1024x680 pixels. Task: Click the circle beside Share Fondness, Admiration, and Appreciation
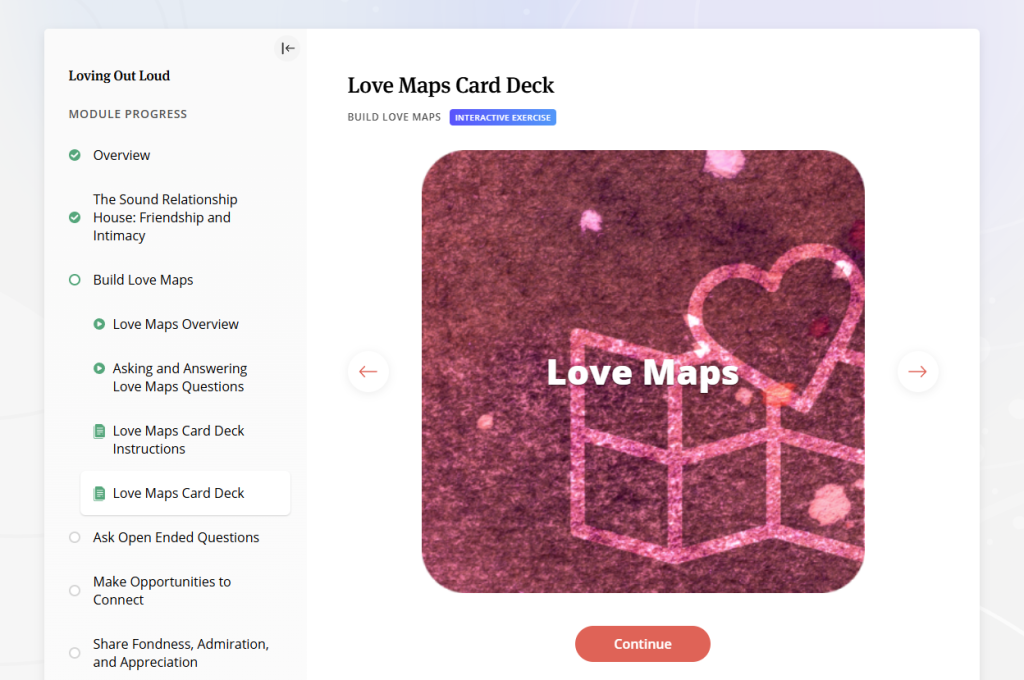pyautogui.click(x=74, y=652)
